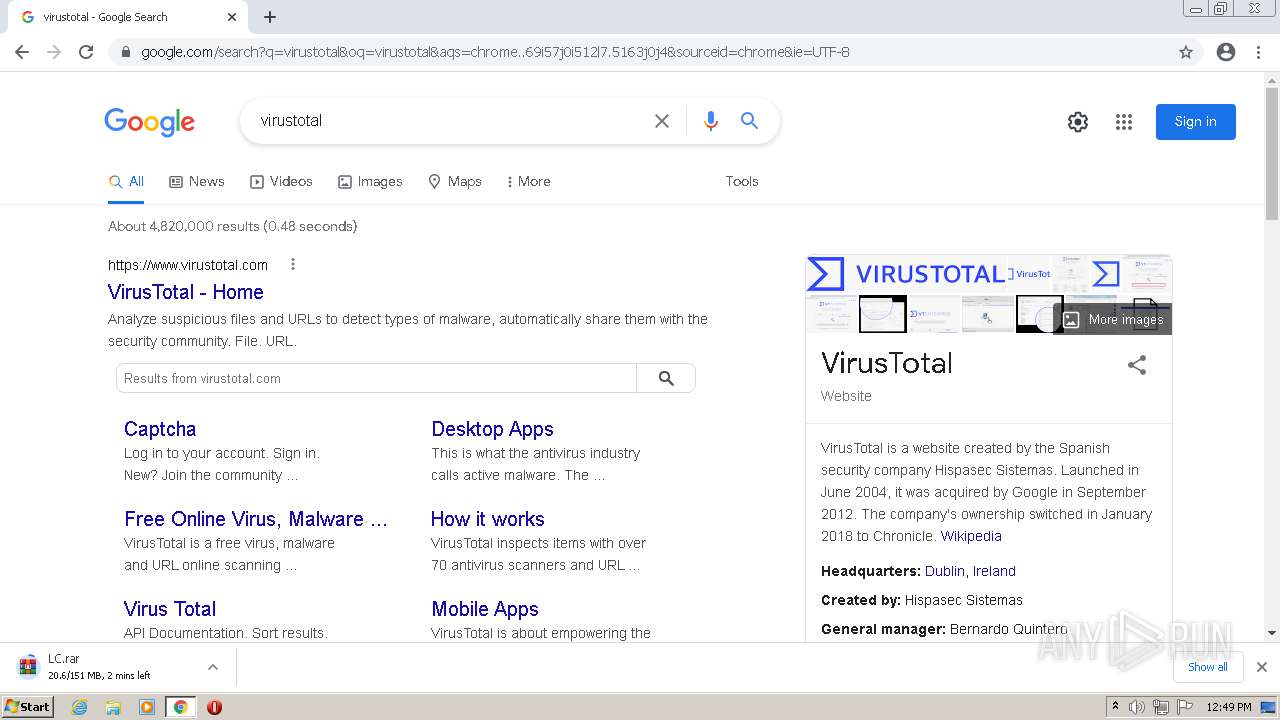1280x720 pixels.
Task: Open the VirusTotal - Home result
Action: click(186, 292)
